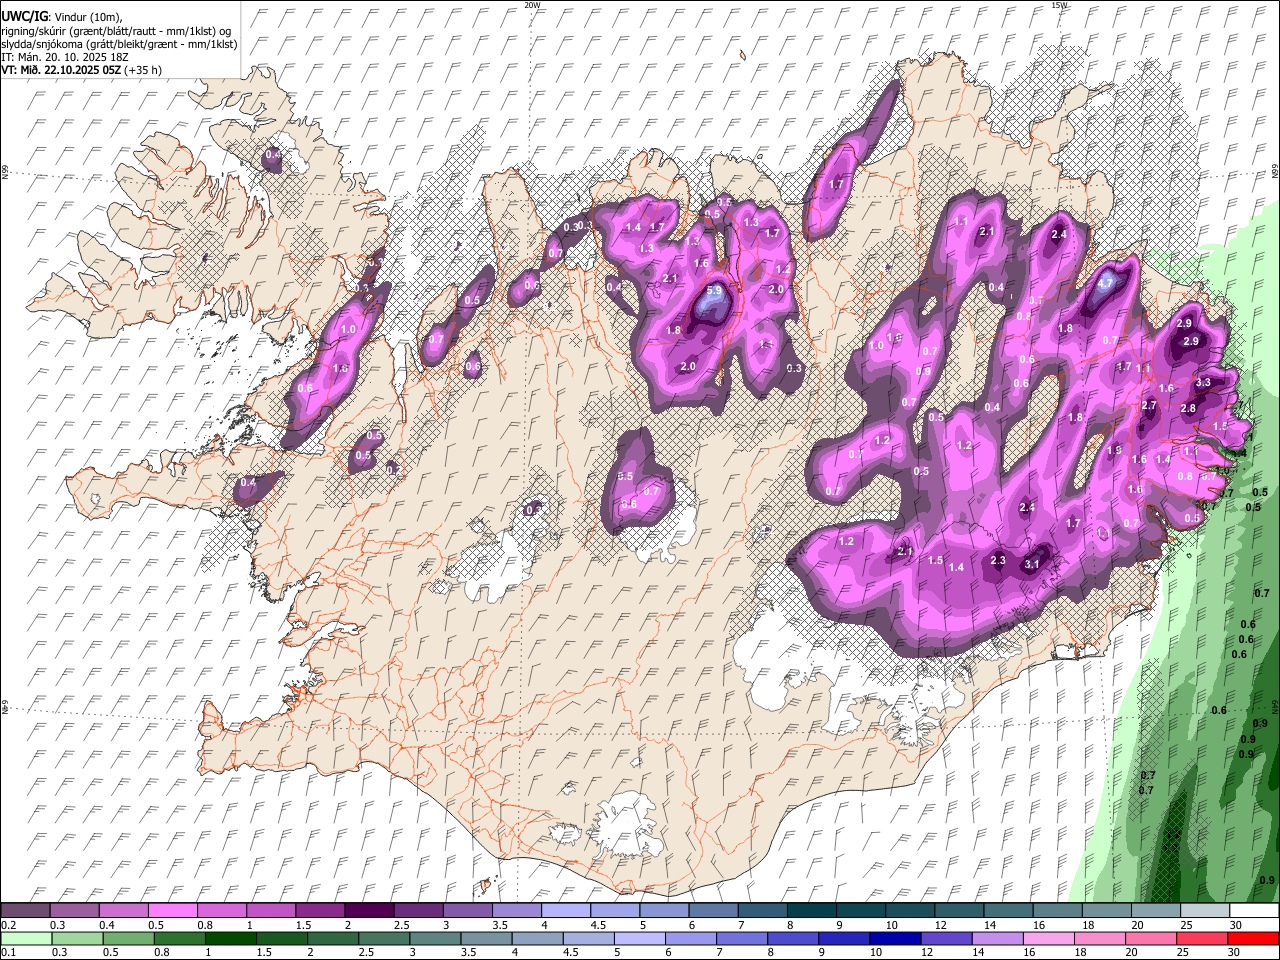Screen dimensions: 1280x960
Task: Select the bright pink 0.5 swatch in the top legend row
Action: coord(172,910)
